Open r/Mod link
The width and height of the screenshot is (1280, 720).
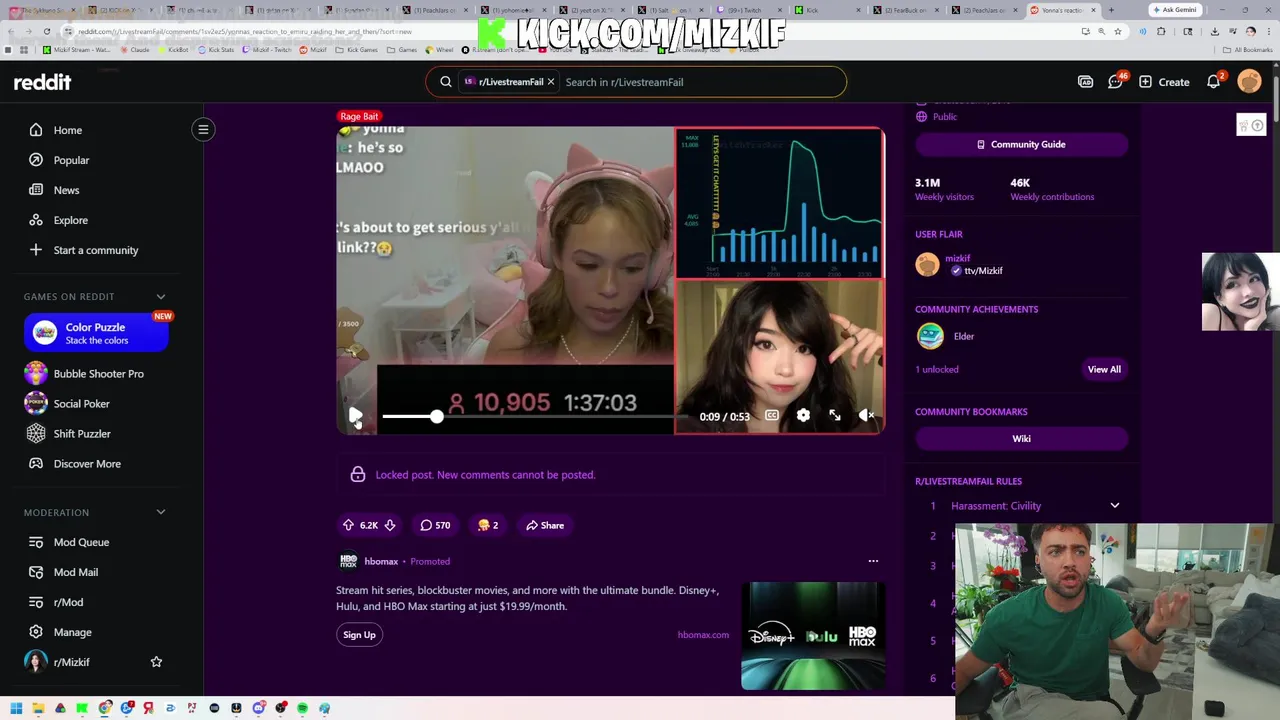coord(68,602)
